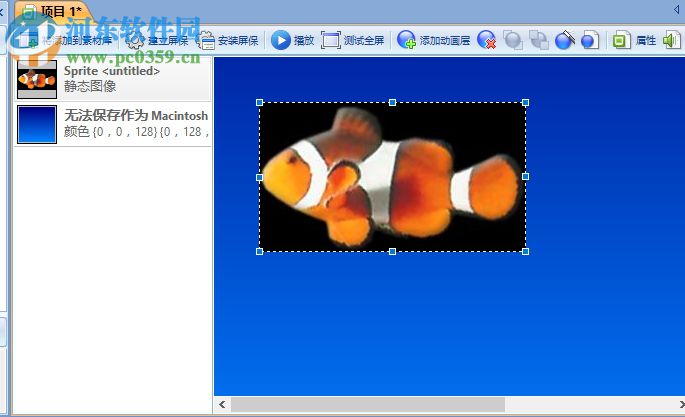The height and width of the screenshot is (417, 685).
Task: Click the 属性 text label
Action: (x=646, y=41)
